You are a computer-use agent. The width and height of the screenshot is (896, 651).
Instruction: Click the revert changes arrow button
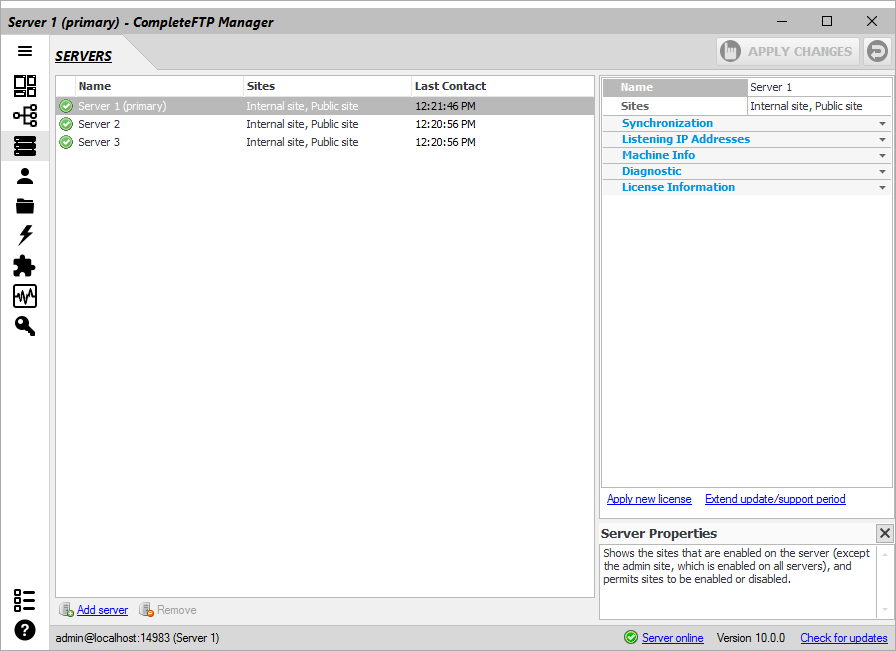tap(877, 51)
